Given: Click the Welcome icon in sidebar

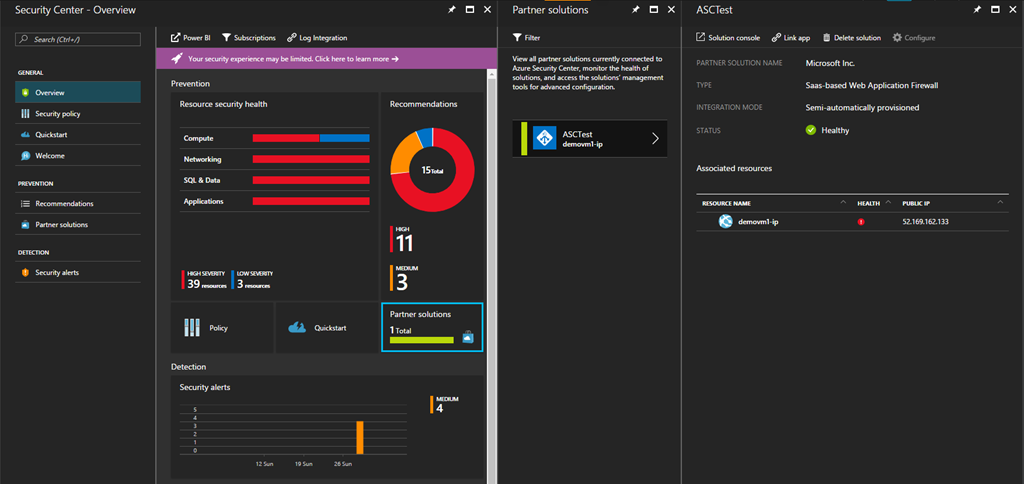Looking at the screenshot, I should tap(25, 155).
